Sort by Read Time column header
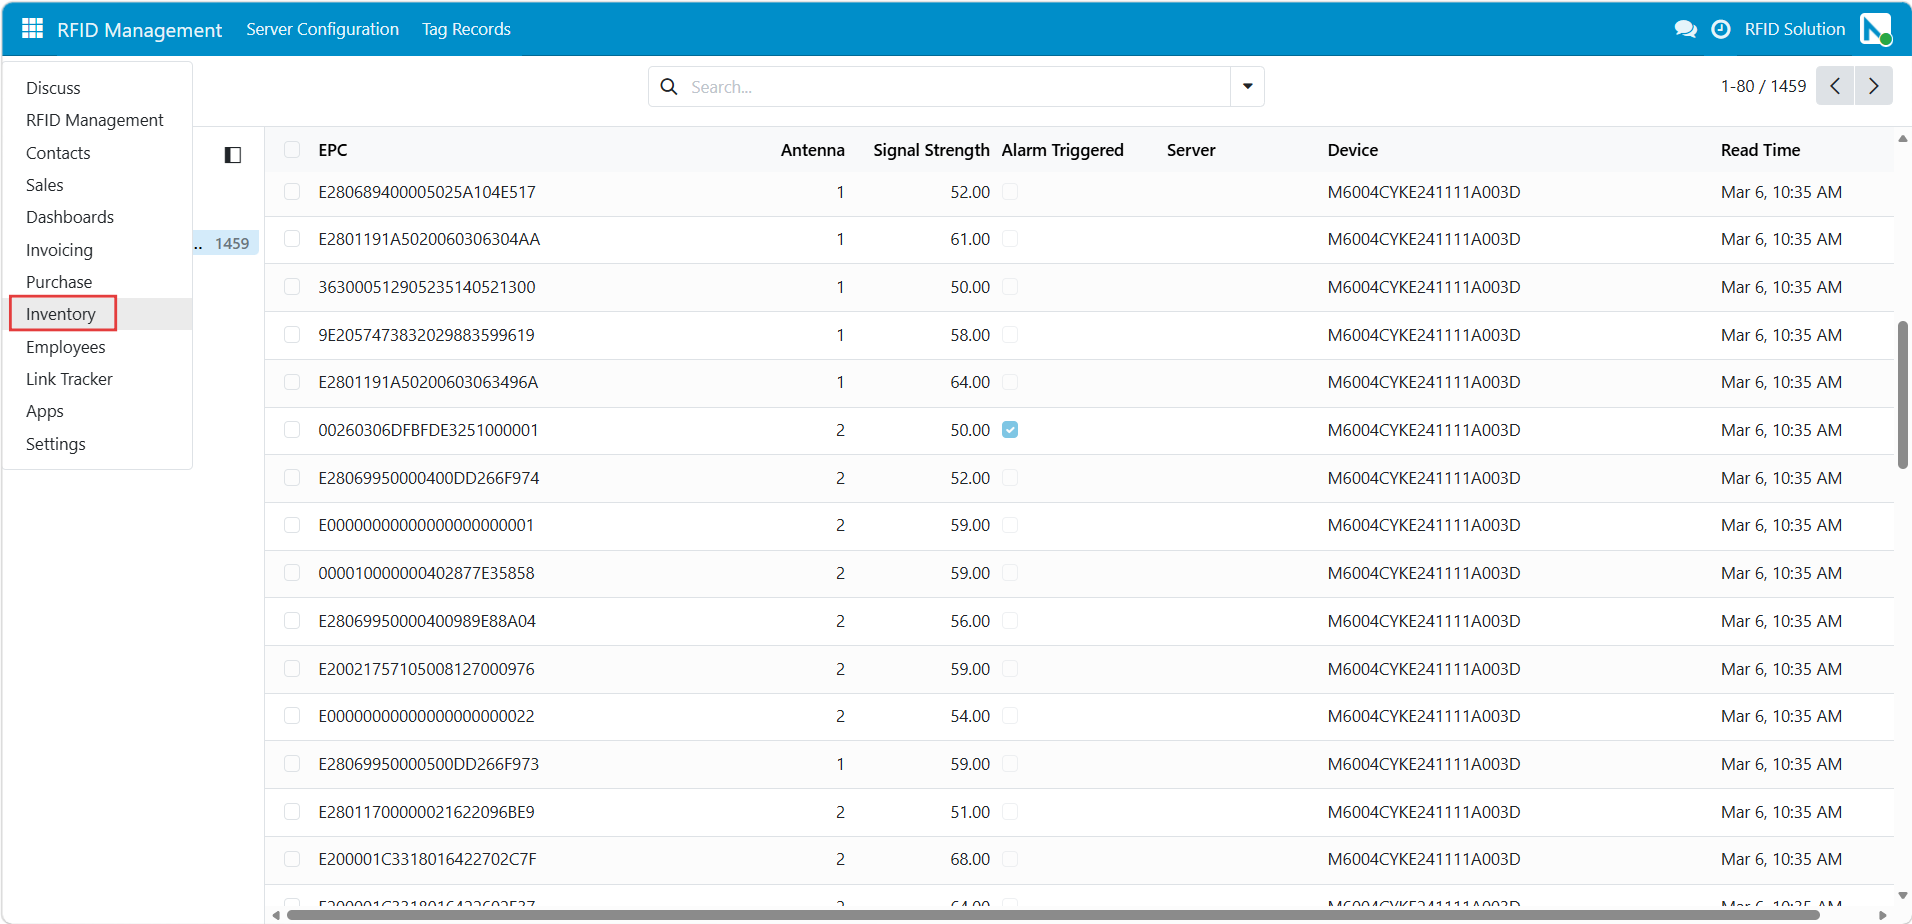Viewport: 1912px width, 924px height. point(1760,150)
